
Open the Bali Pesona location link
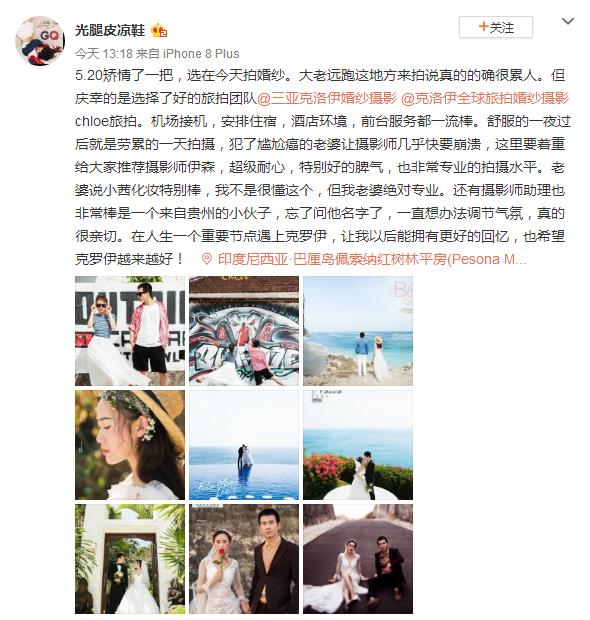coord(372,259)
